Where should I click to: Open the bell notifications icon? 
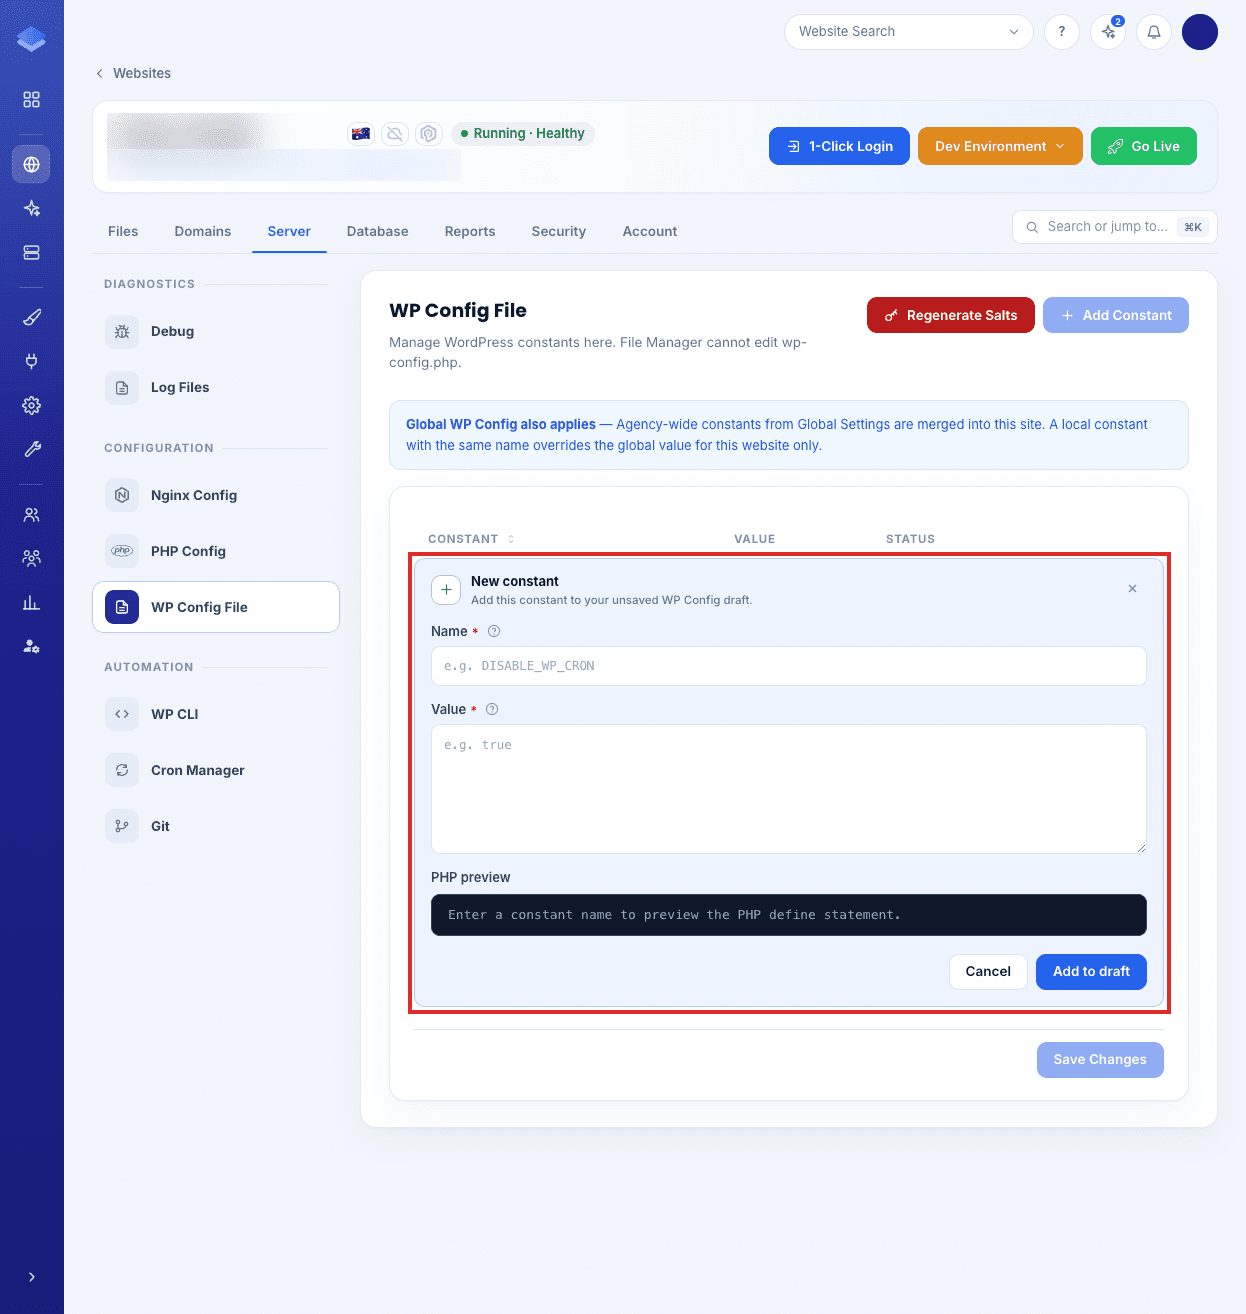click(x=1154, y=32)
